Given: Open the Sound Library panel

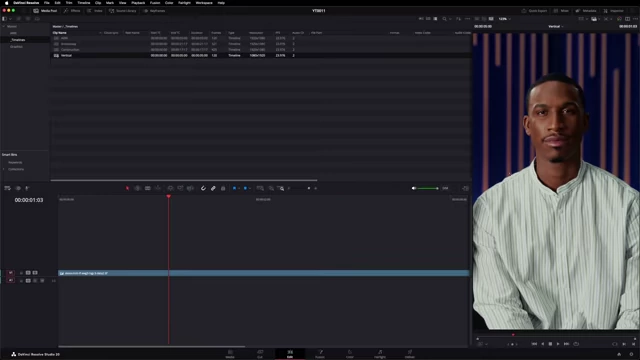Looking at the screenshot, I should coord(123,11).
